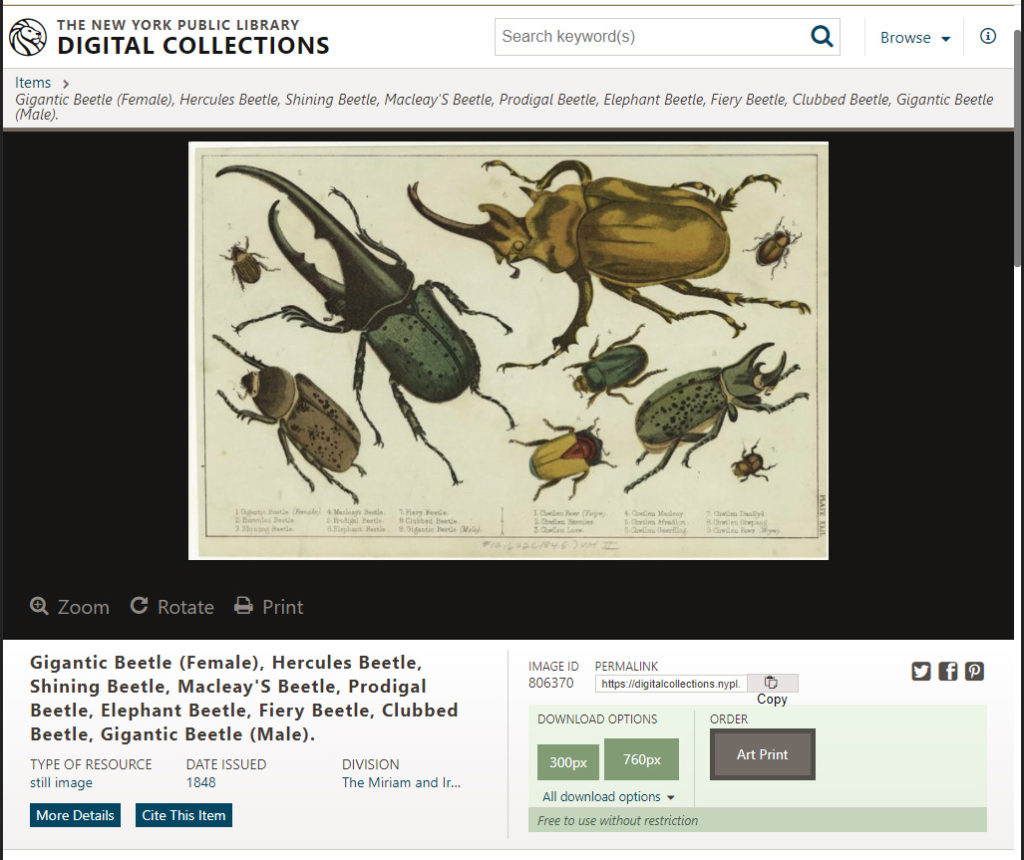Image resolution: width=1024 pixels, height=860 pixels.
Task: Click the Cite This Item button
Action: pos(184,815)
